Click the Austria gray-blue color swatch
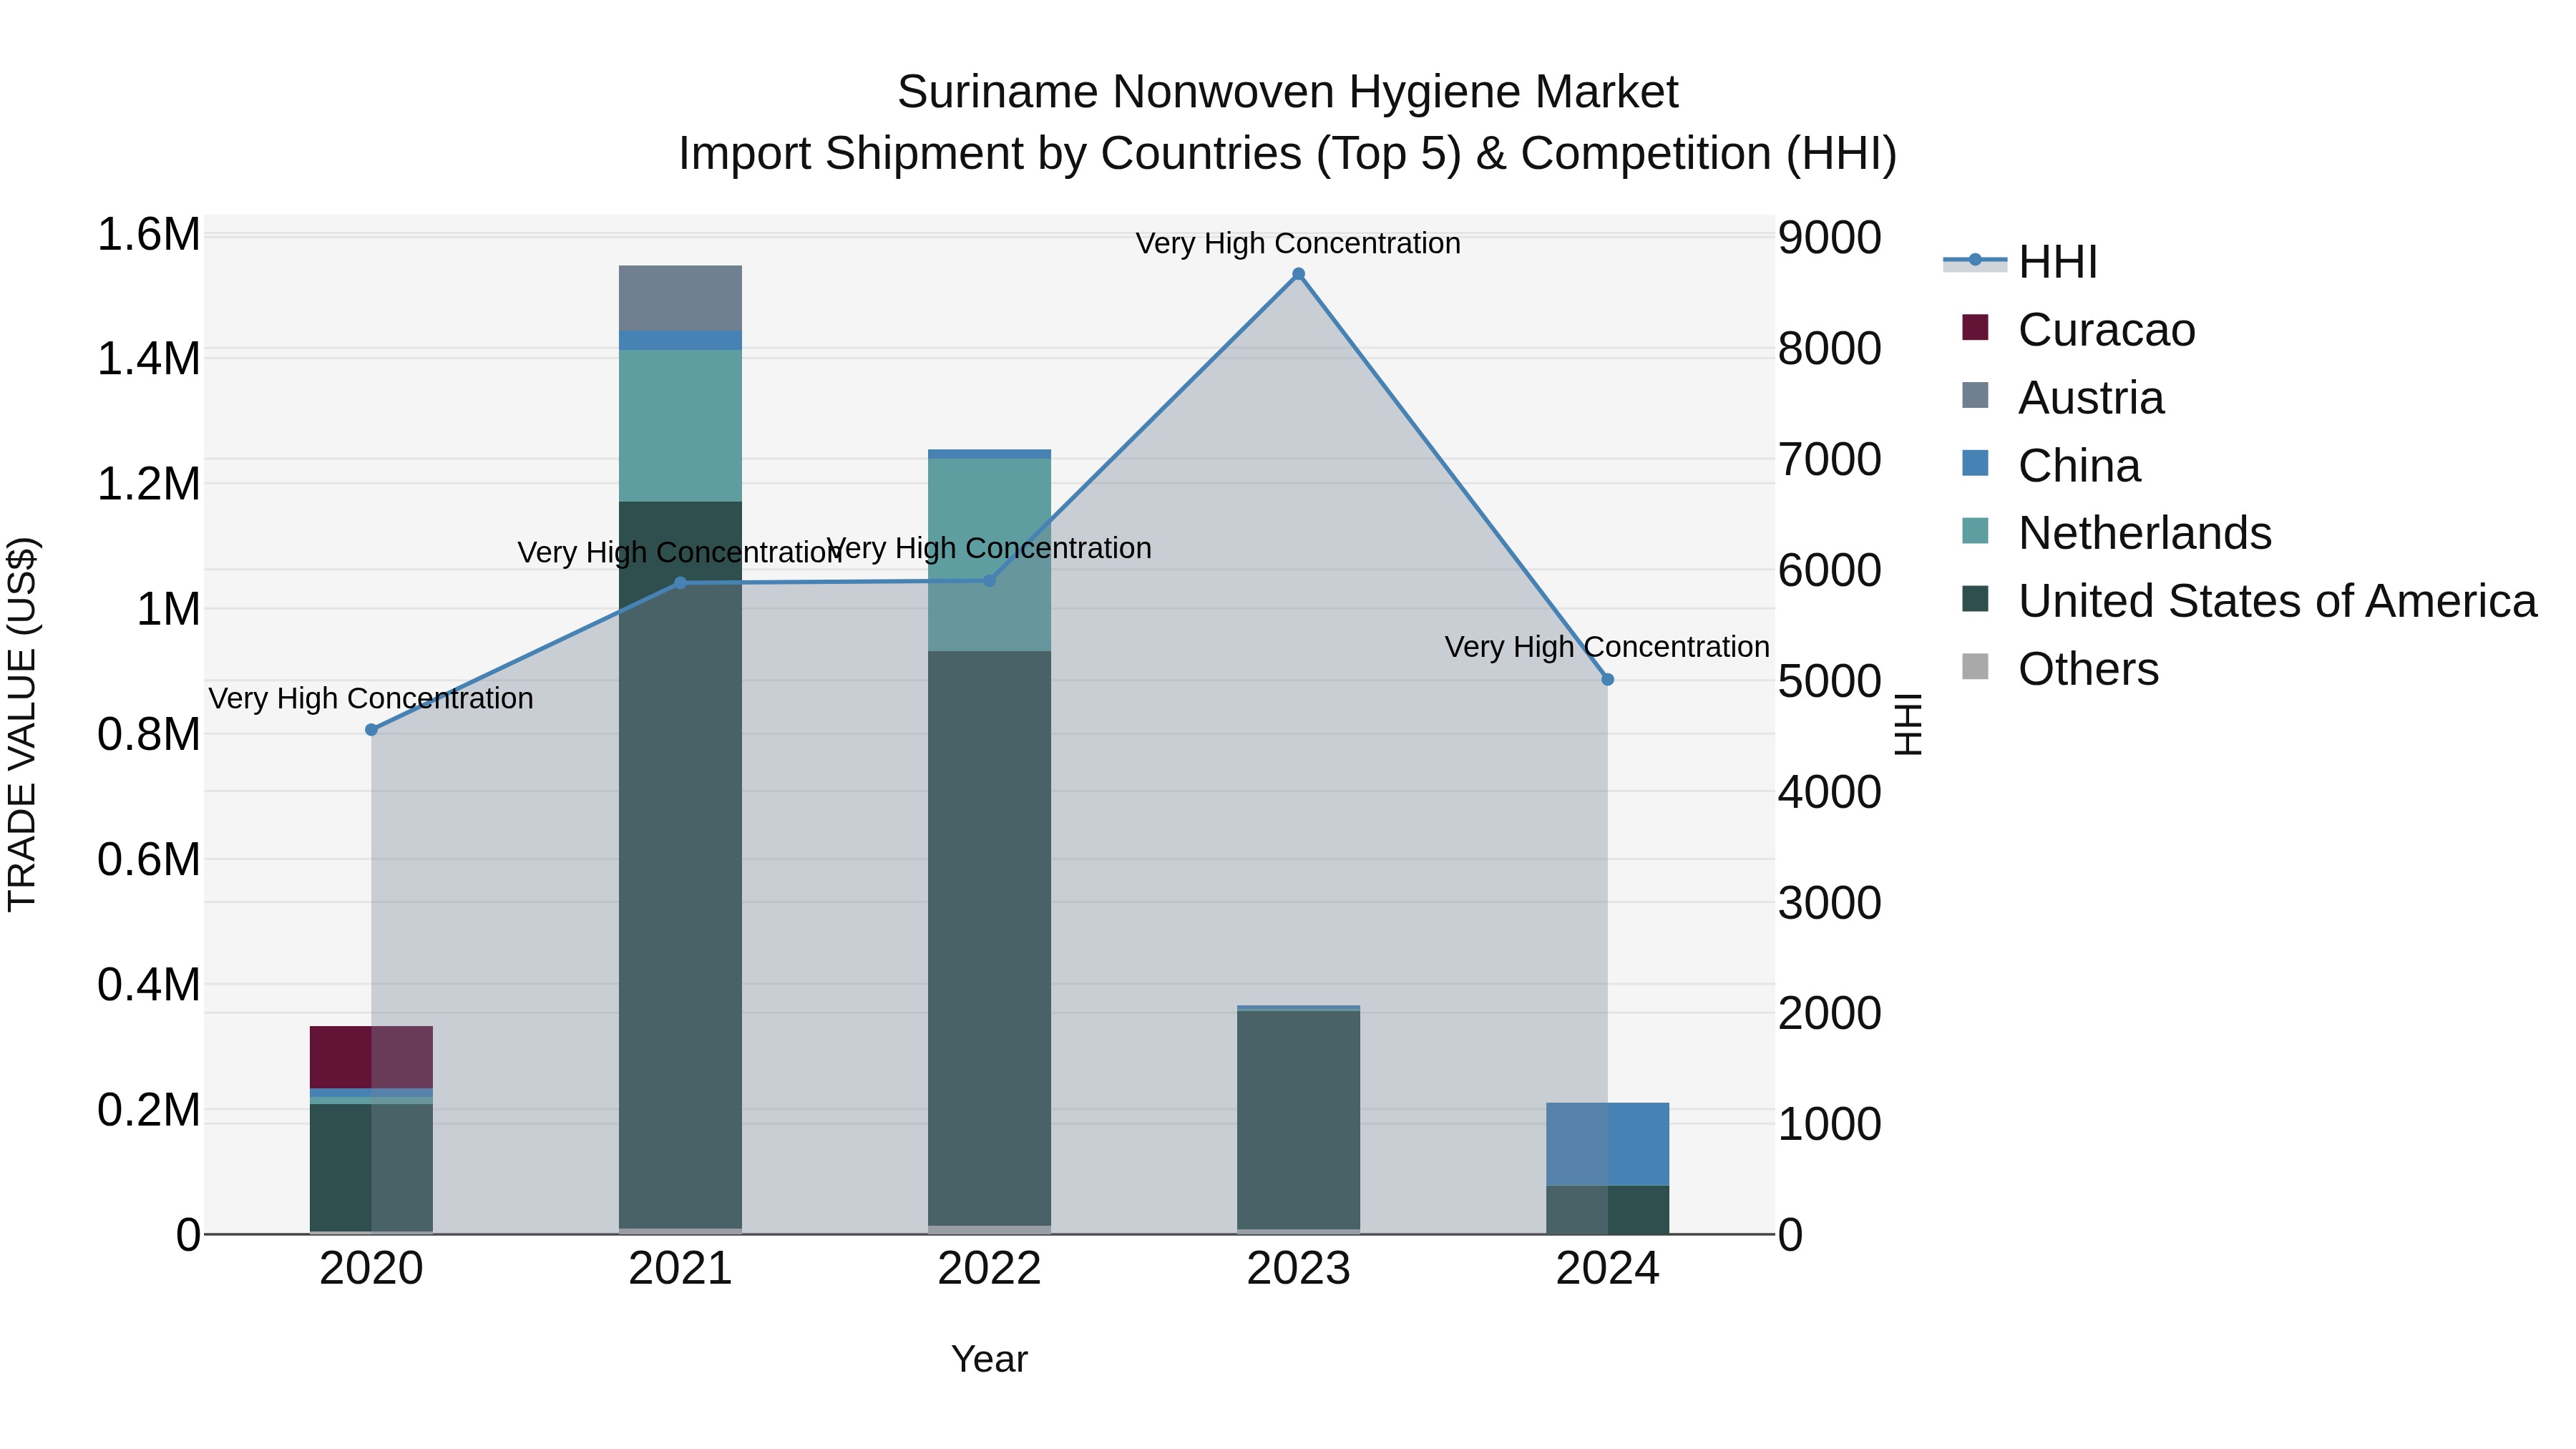The height and width of the screenshot is (1449, 2576). click(1975, 395)
